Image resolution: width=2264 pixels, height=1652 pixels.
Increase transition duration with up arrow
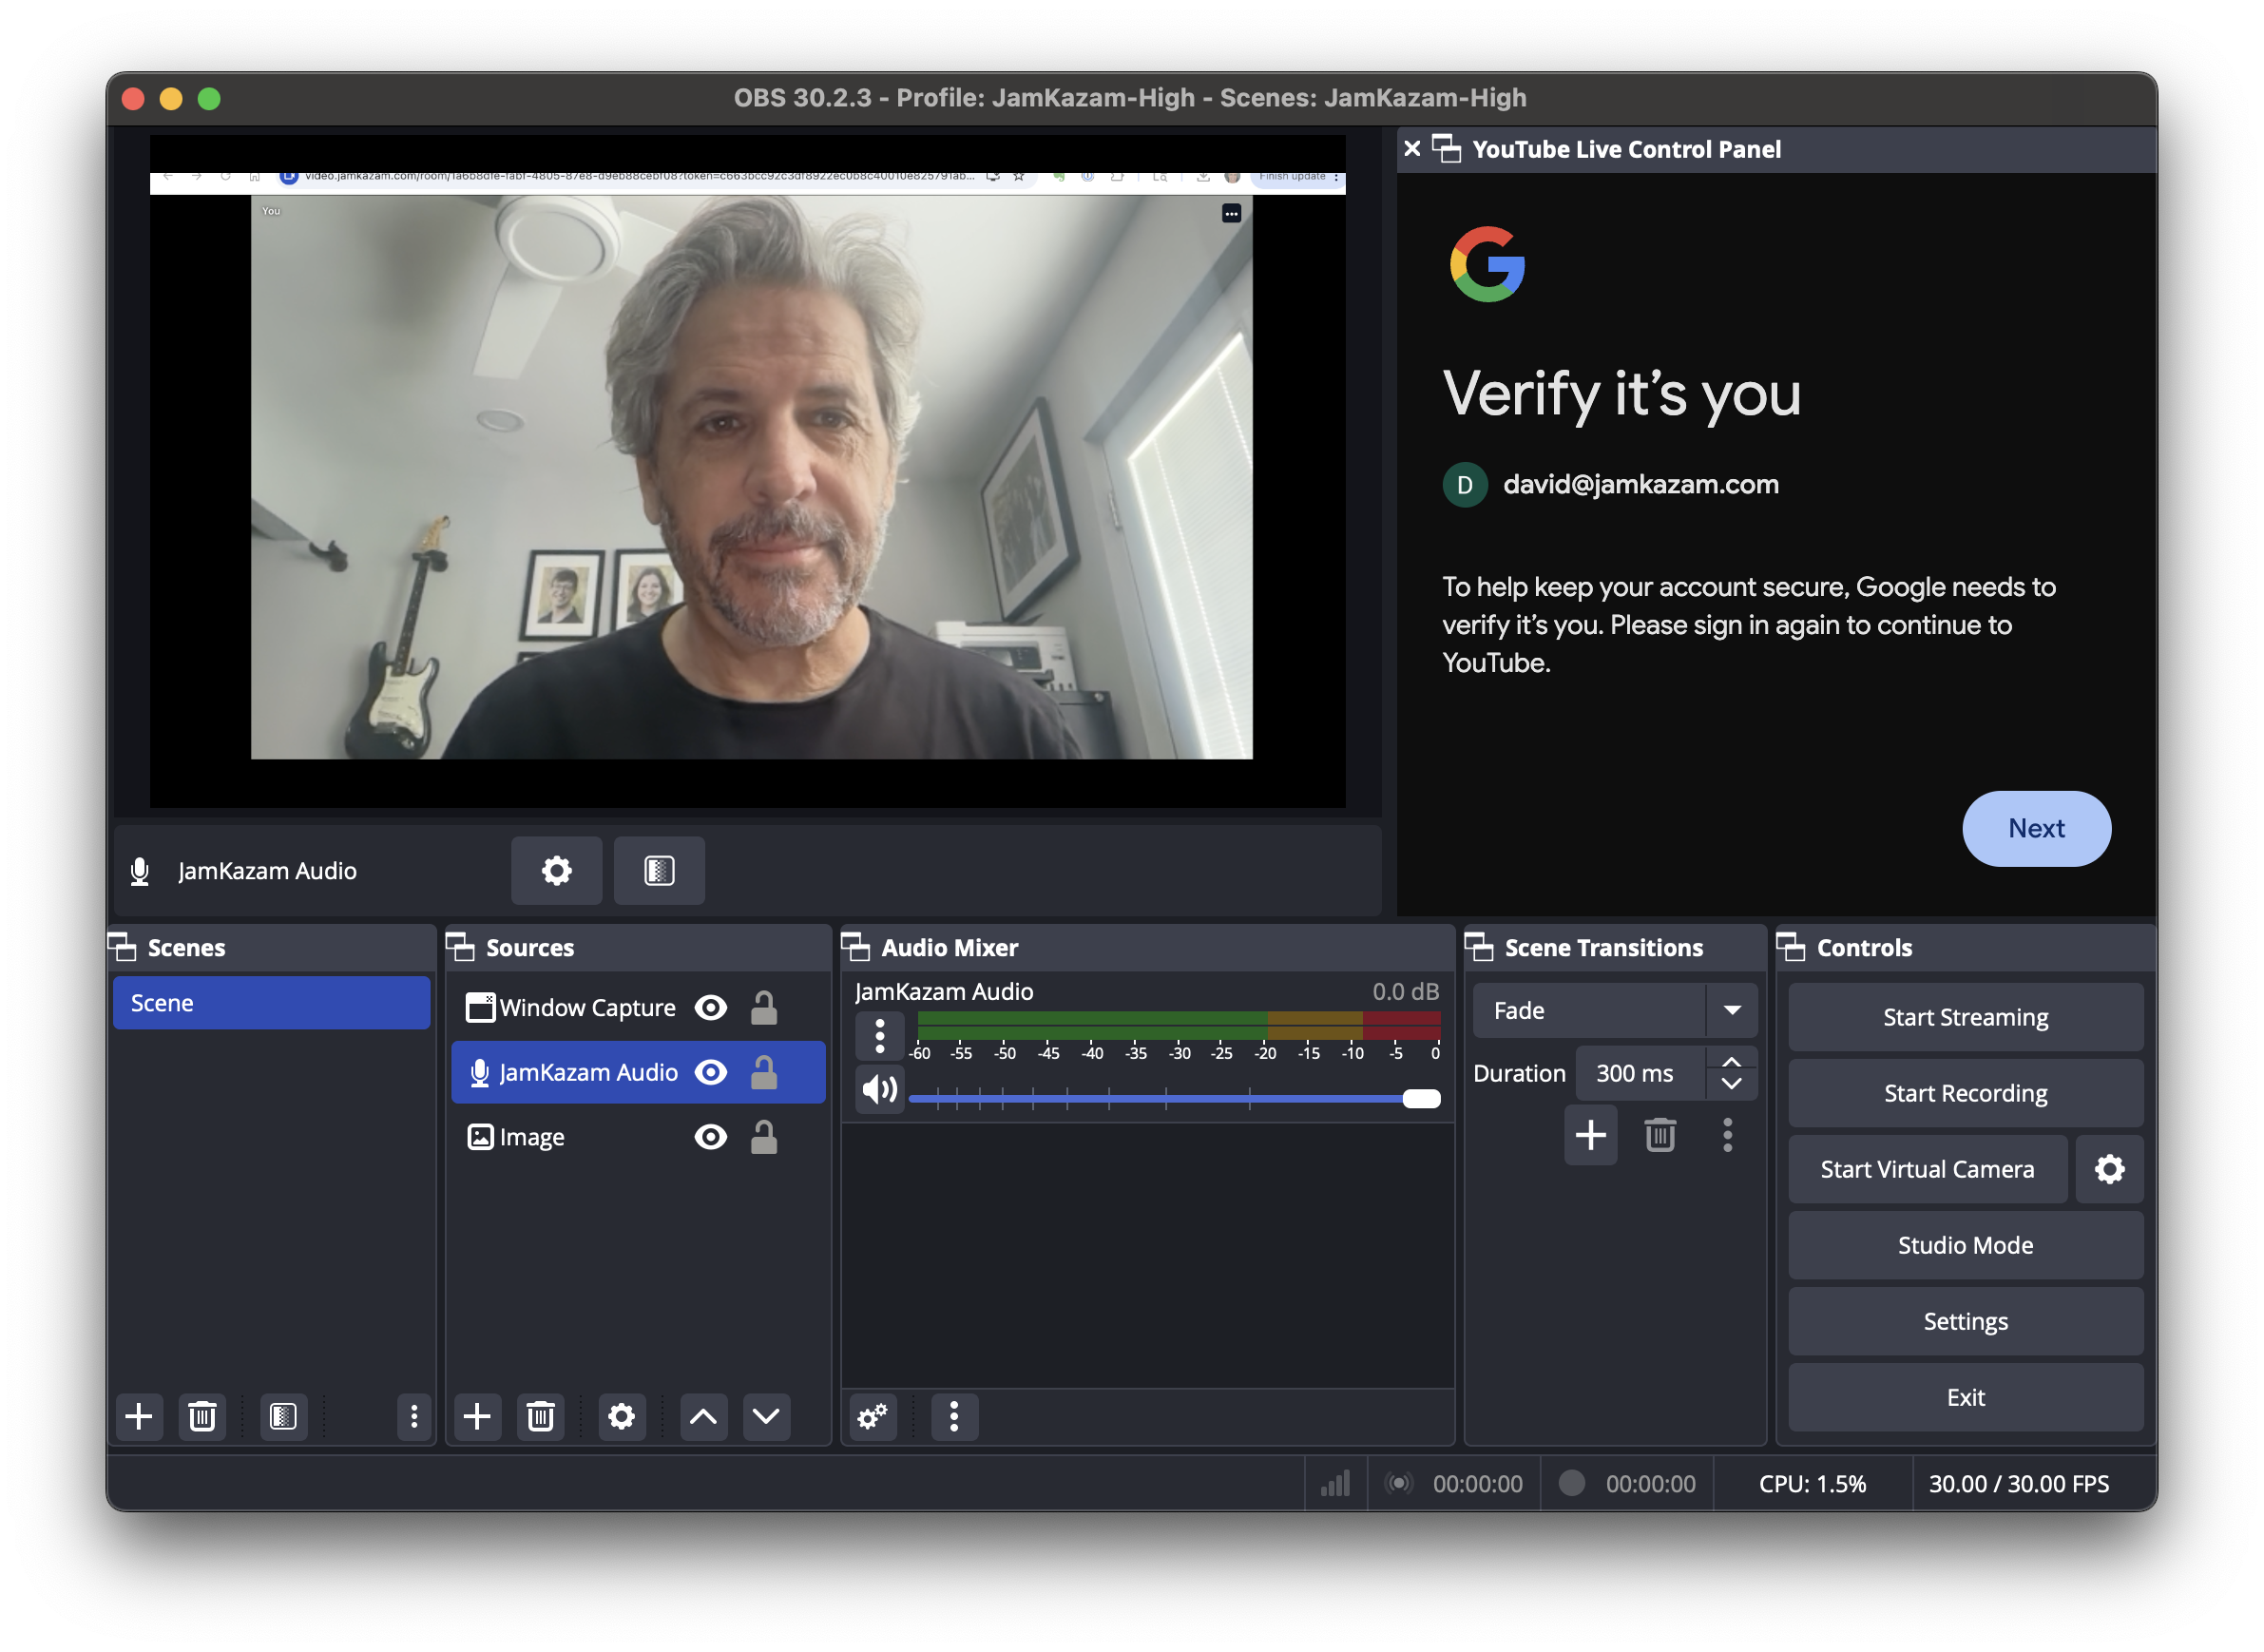pyautogui.click(x=1732, y=1062)
